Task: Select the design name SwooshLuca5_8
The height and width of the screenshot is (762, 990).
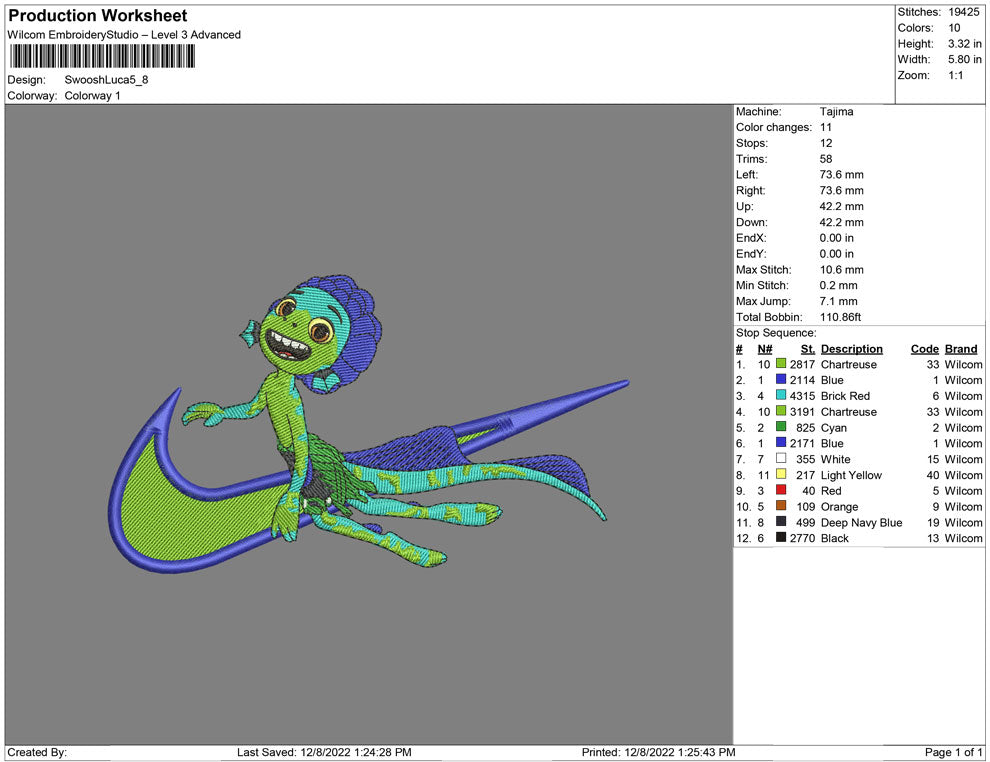Action: (x=106, y=80)
